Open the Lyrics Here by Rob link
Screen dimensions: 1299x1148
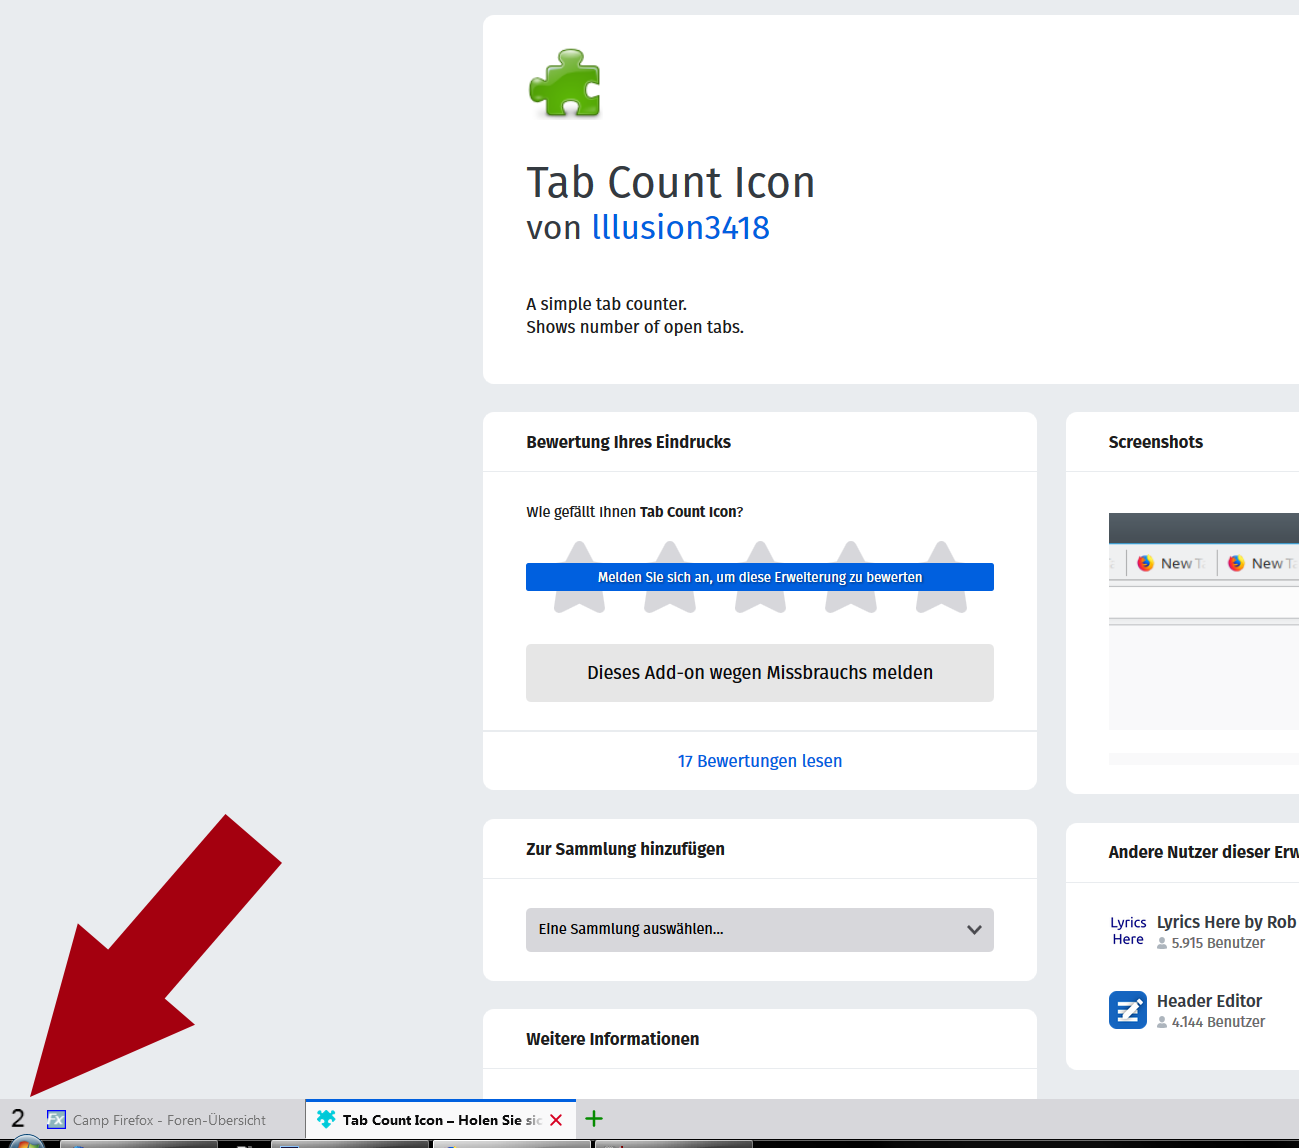(1226, 922)
